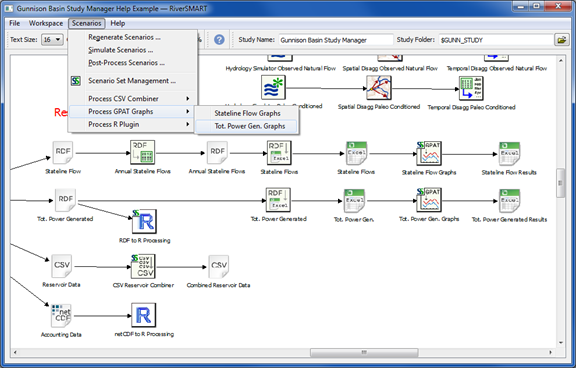The height and width of the screenshot is (368, 576).
Task: Click the CSV Reservoir Combiner icon
Action: click(x=143, y=266)
